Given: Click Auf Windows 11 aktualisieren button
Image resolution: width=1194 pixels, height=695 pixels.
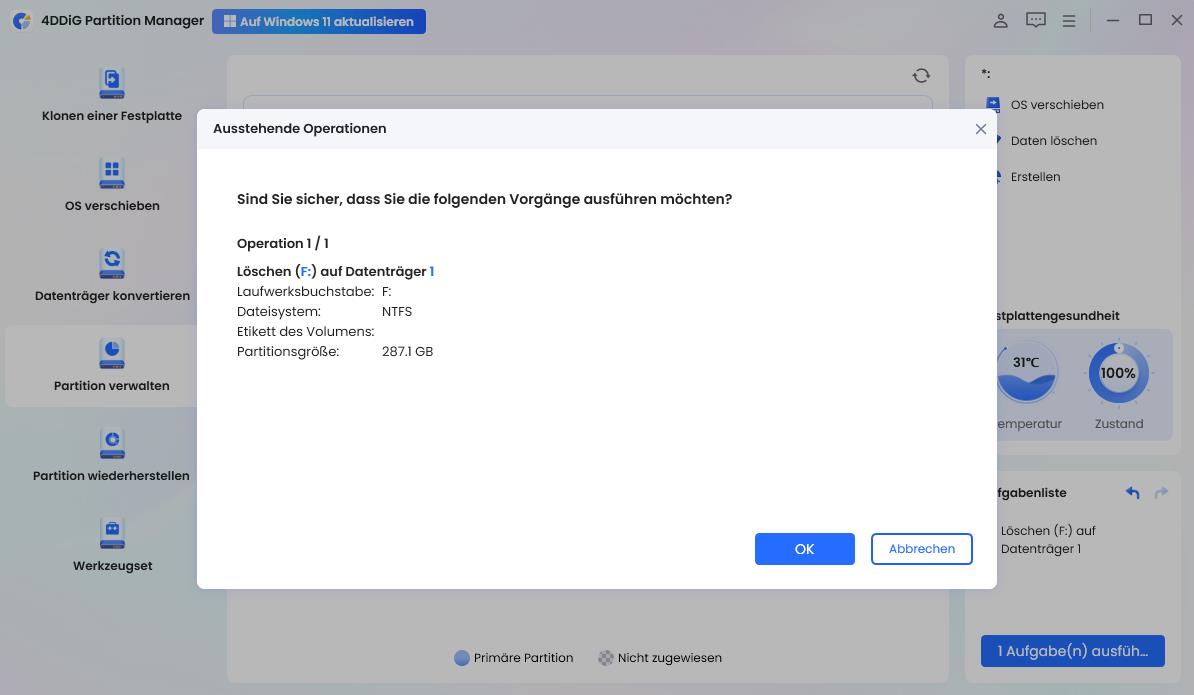Looking at the screenshot, I should point(319,21).
